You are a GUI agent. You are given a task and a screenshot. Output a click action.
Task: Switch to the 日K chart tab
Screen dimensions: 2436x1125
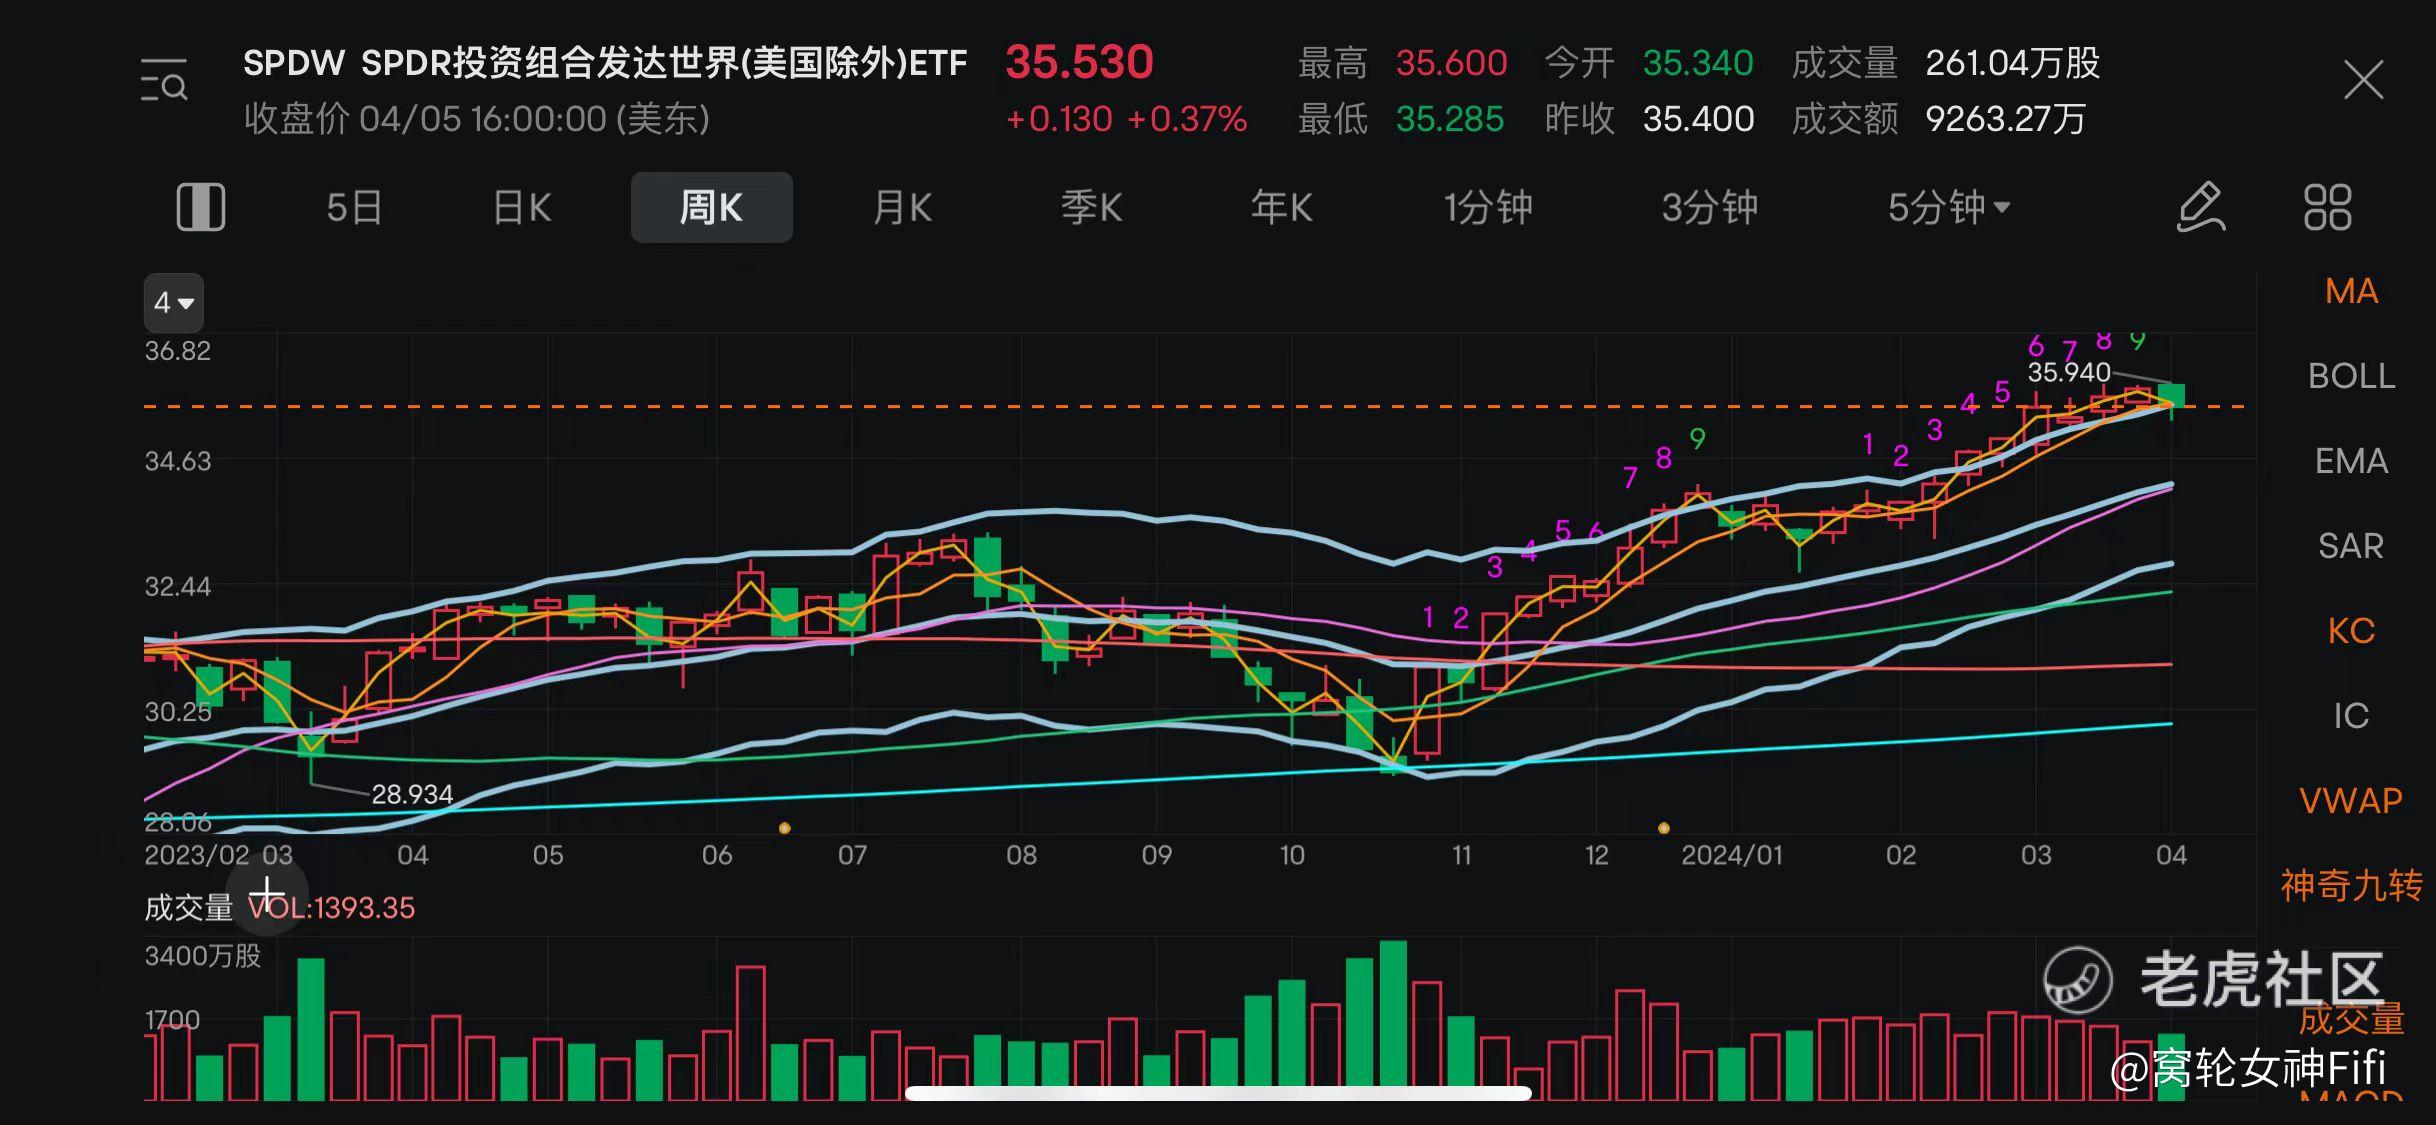(522, 208)
